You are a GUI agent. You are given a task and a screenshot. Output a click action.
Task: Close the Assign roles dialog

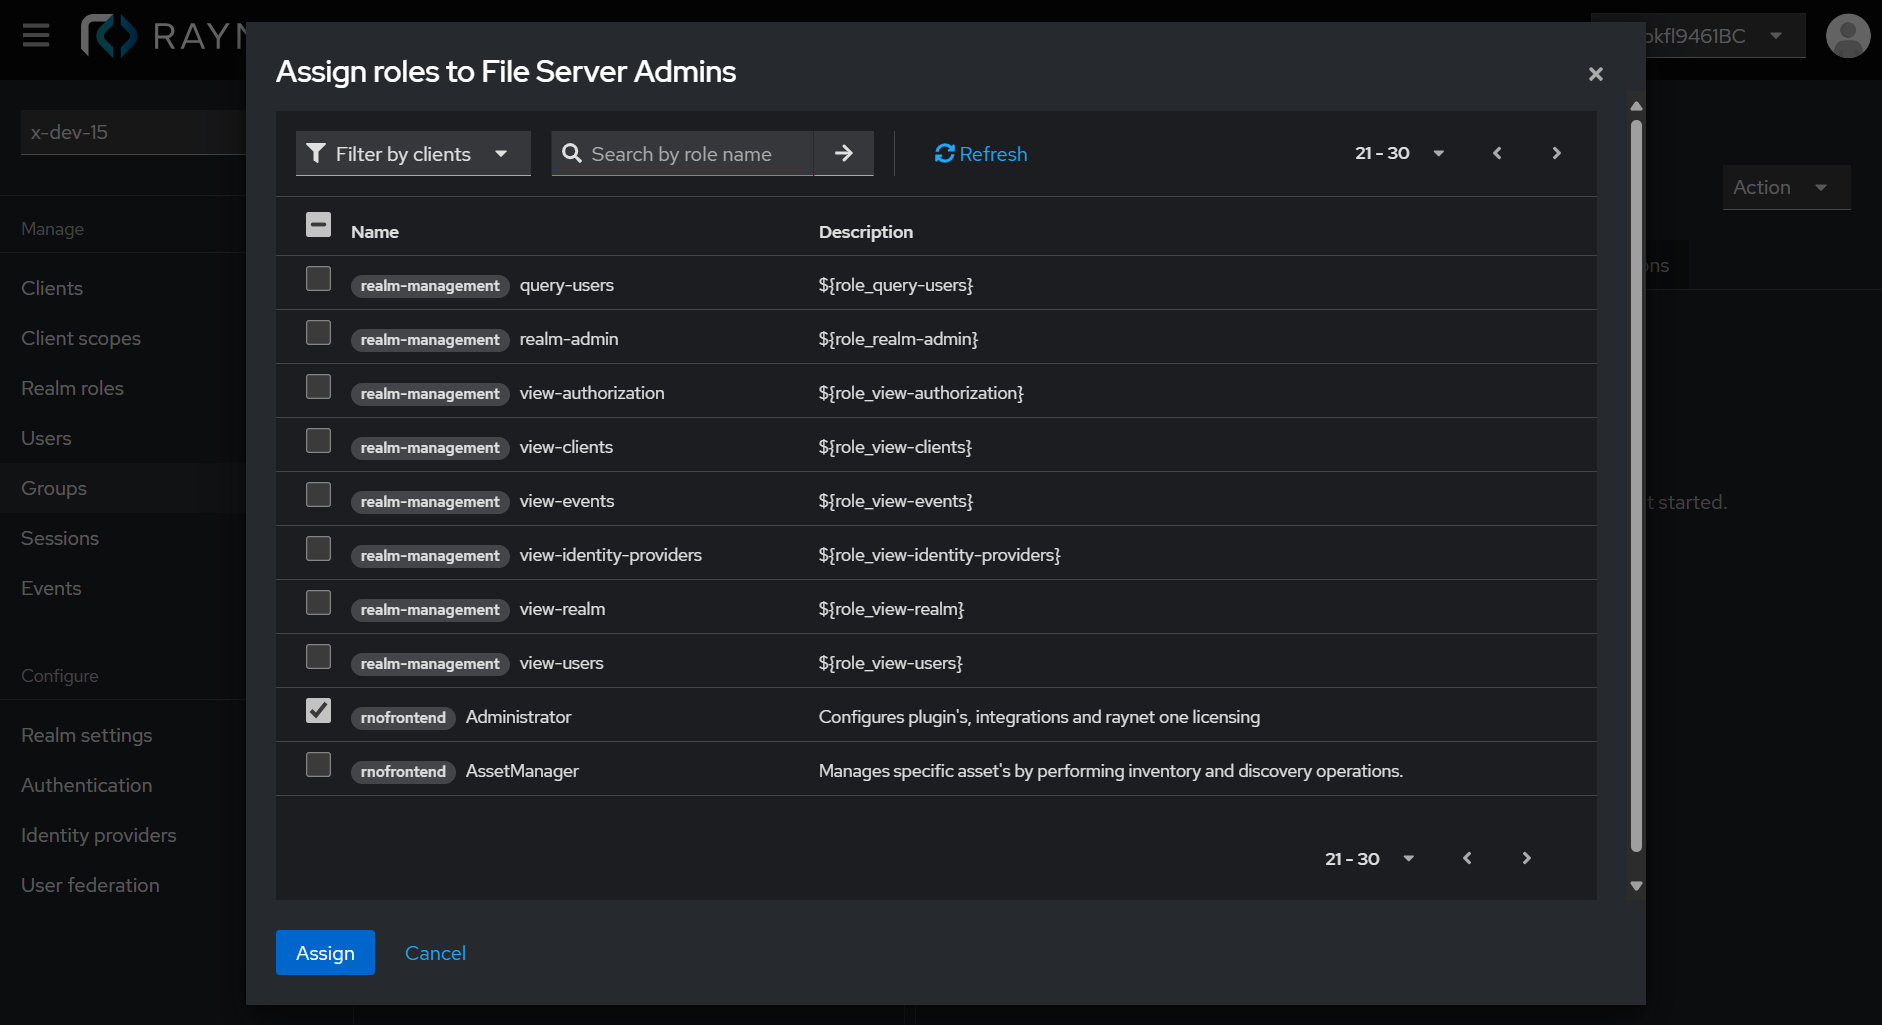click(x=1595, y=73)
